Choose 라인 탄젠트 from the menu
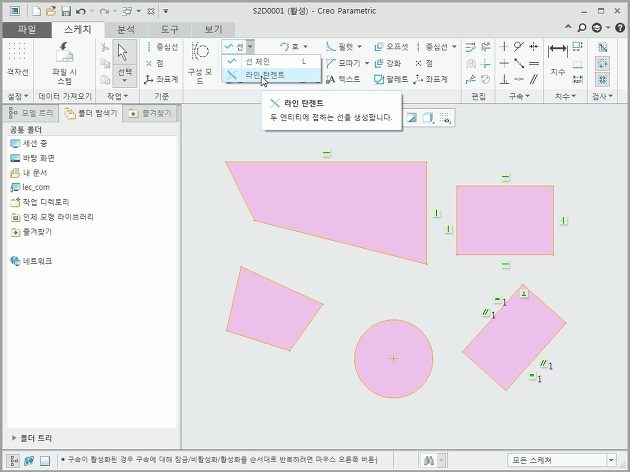630x472 pixels. [272, 75]
